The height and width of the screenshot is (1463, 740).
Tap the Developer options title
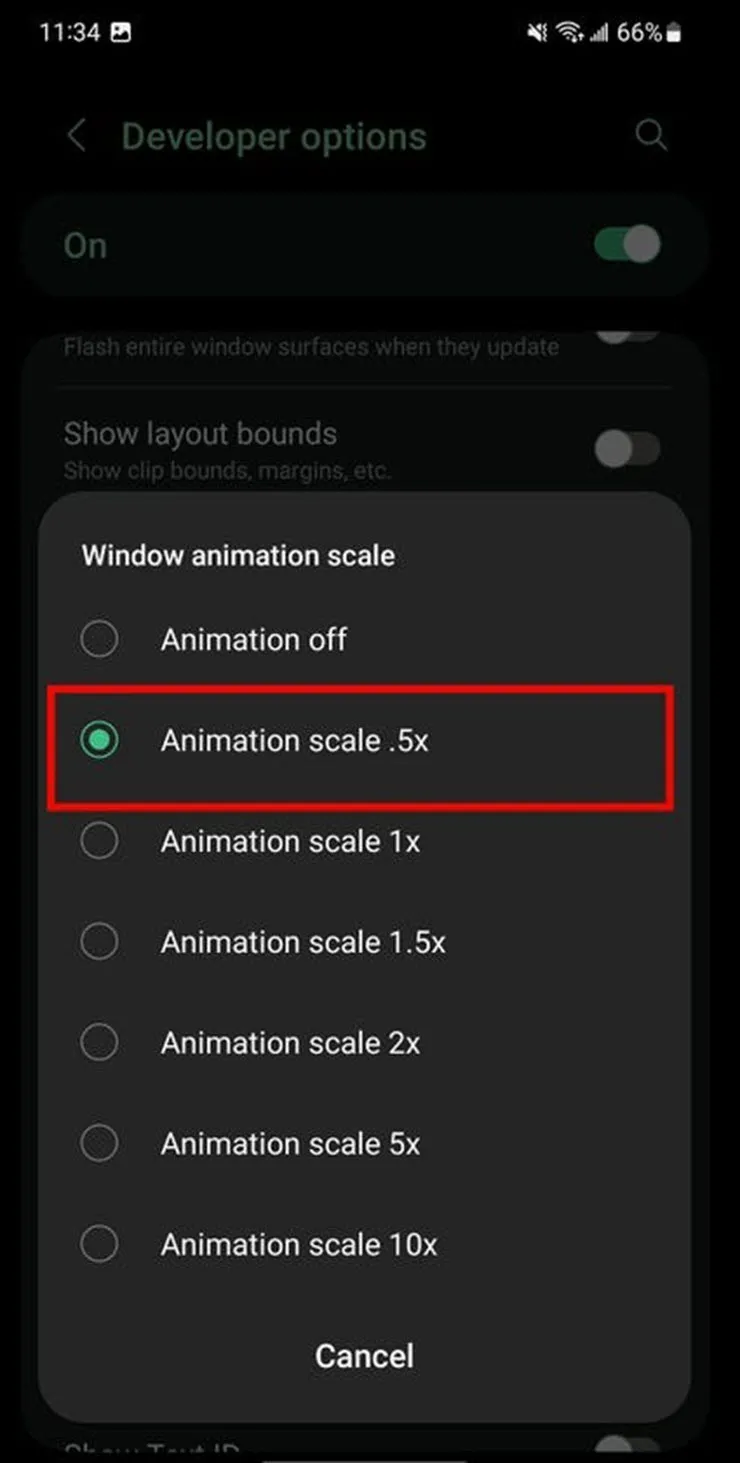pyautogui.click(x=274, y=137)
